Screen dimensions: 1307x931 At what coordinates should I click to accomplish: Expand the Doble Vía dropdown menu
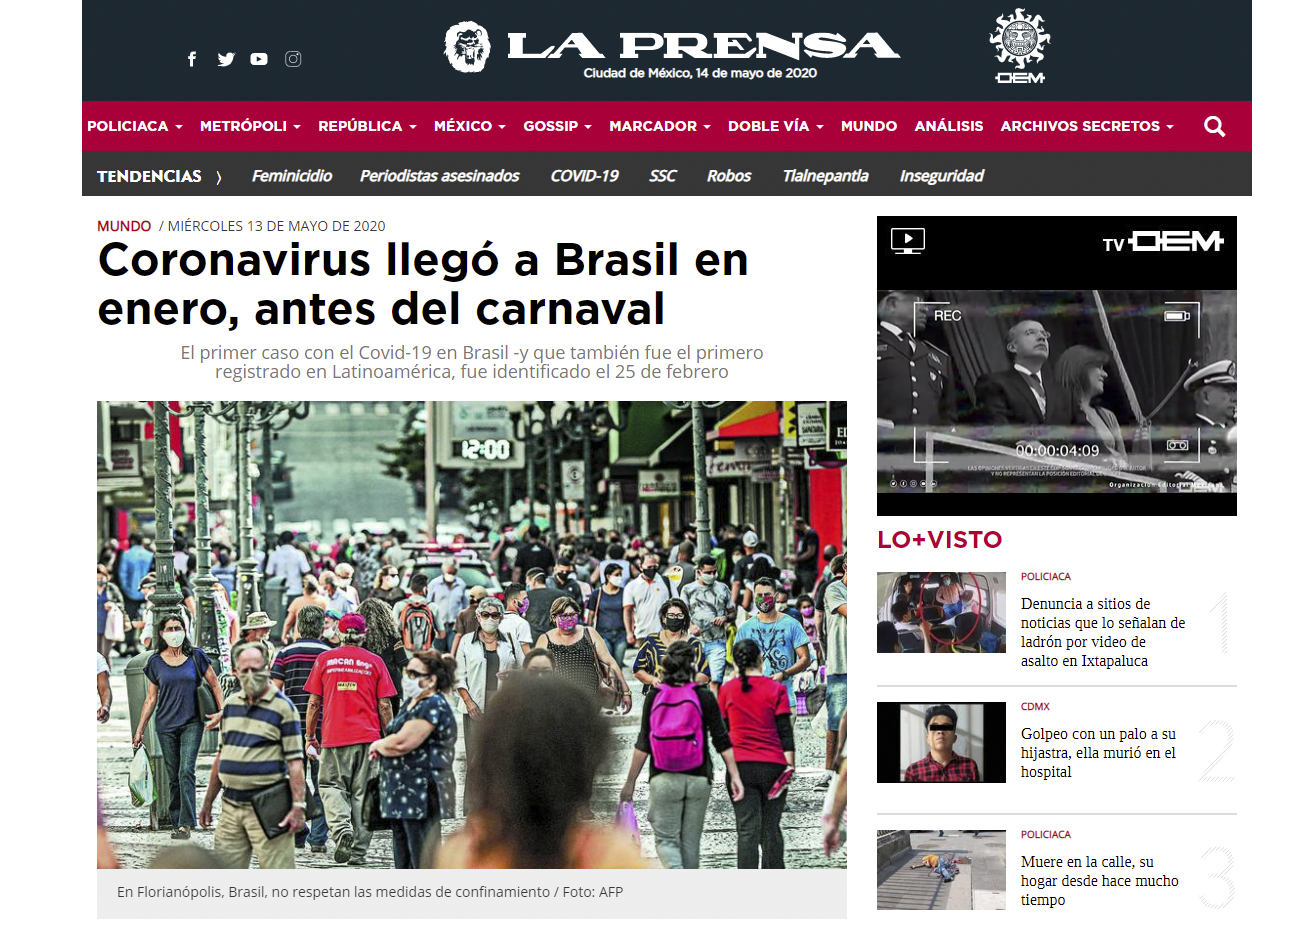click(x=776, y=126)
